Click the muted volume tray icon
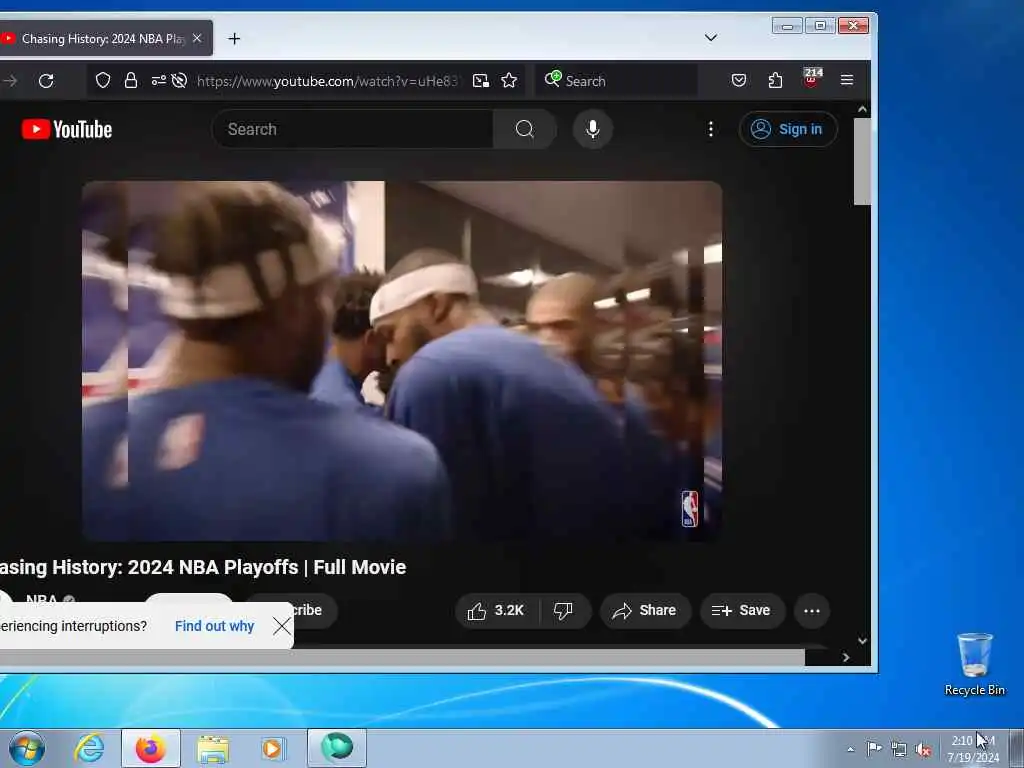The image size is (1024, 768). point(923,750)
